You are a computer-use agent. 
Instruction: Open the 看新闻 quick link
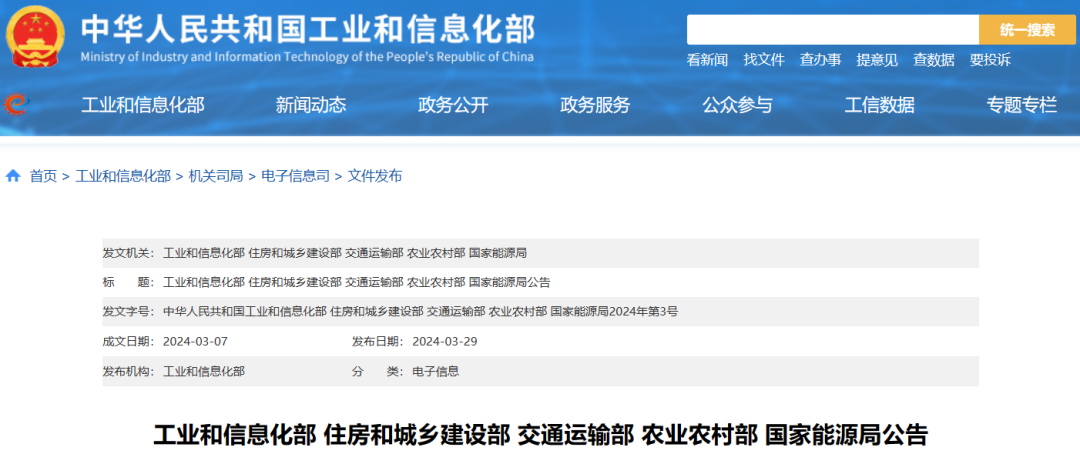[x=707, y=60]
